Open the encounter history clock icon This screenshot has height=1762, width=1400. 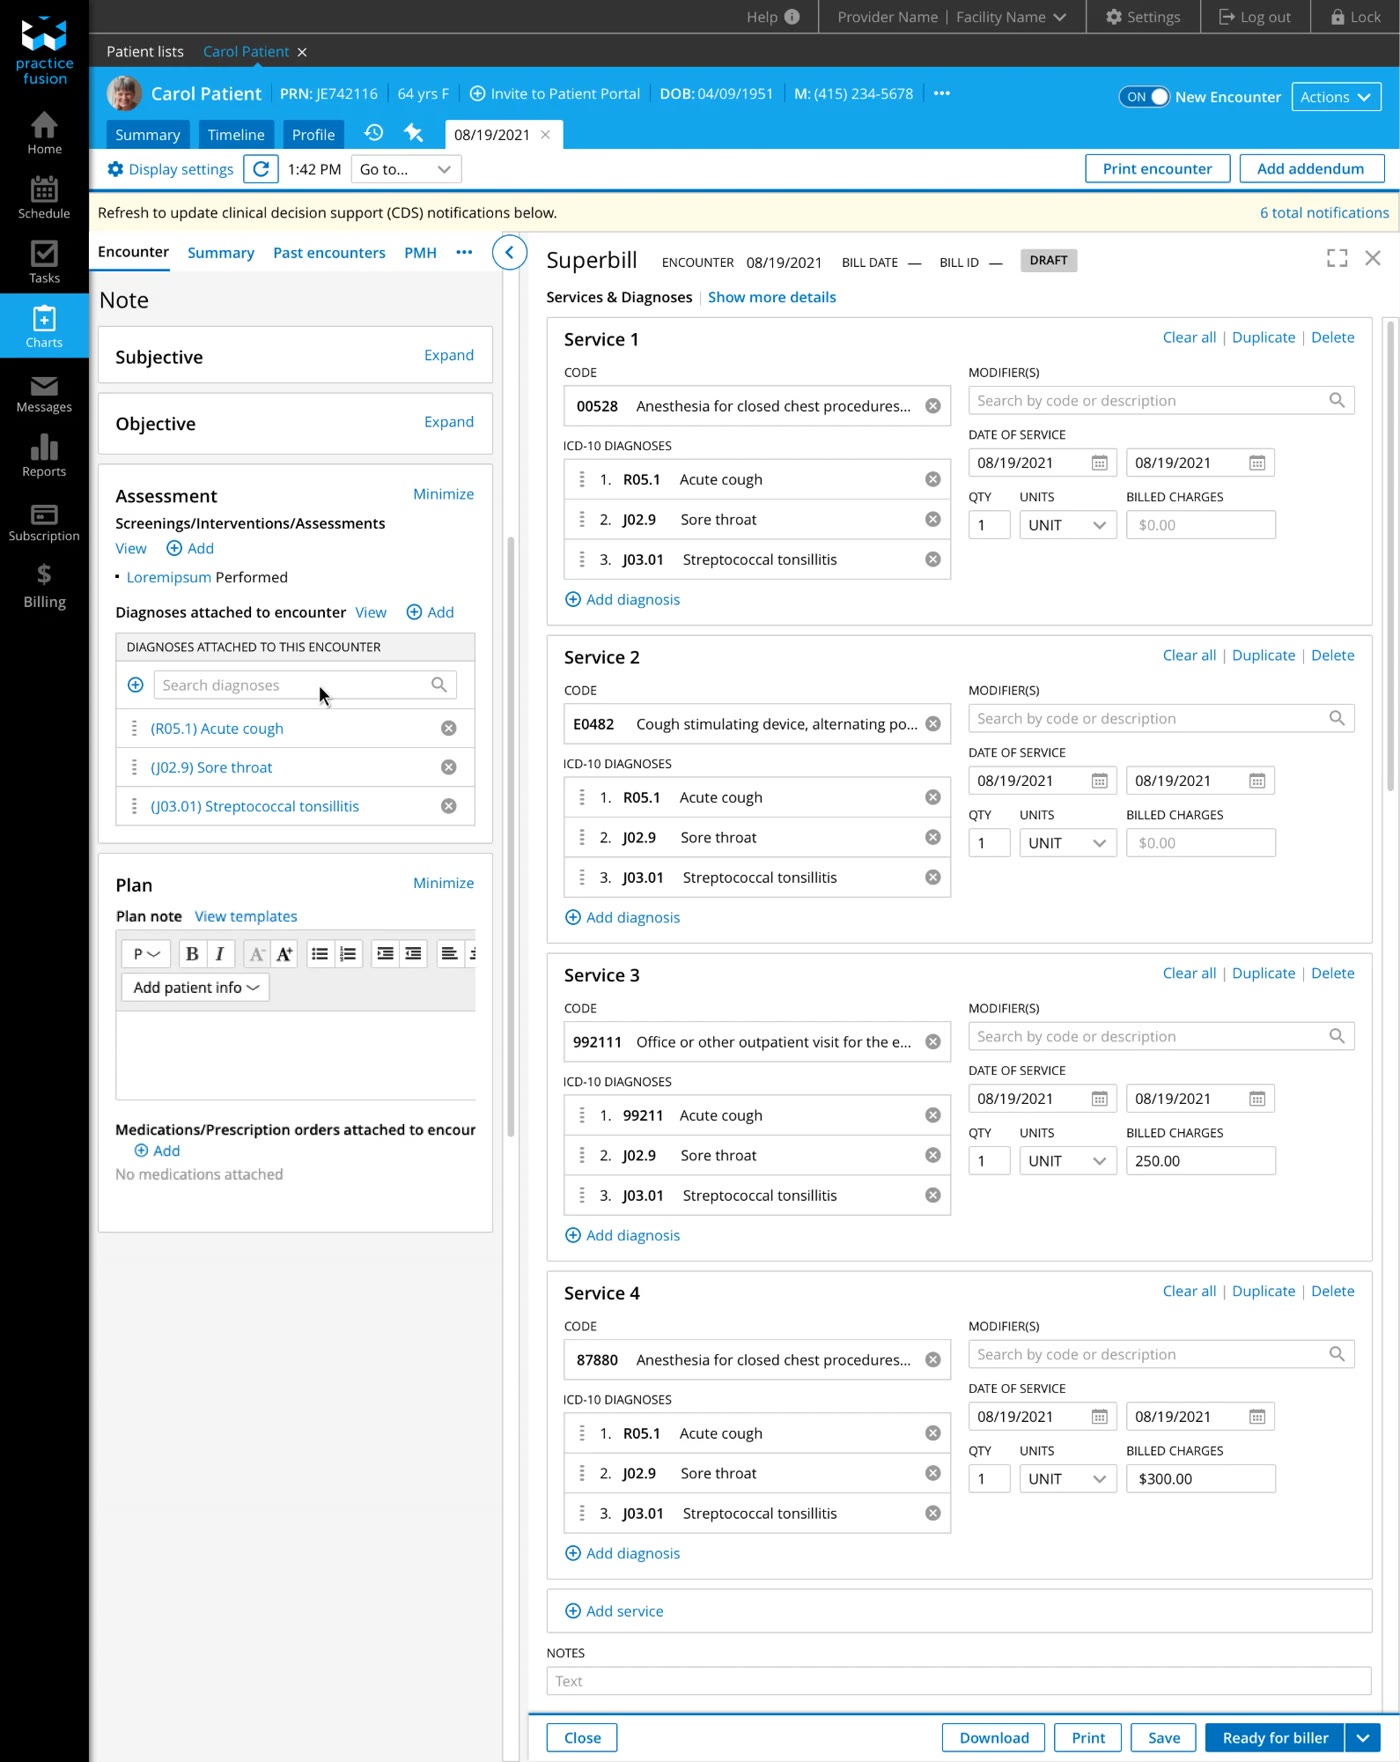(374, 133)
